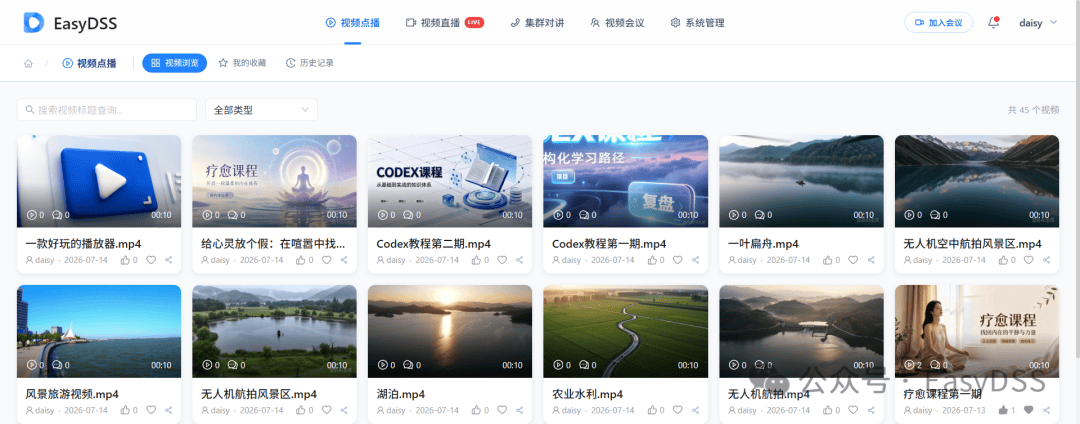Image resolution: width=1080 pixels, height=424 pixels.
Task: Share the 给心灵放个假 video
Action: click(344, 260)
